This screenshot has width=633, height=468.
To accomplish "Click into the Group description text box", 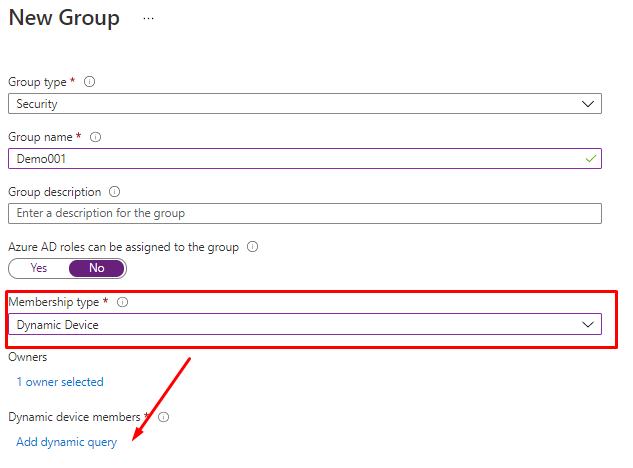I will click(304, 213).
